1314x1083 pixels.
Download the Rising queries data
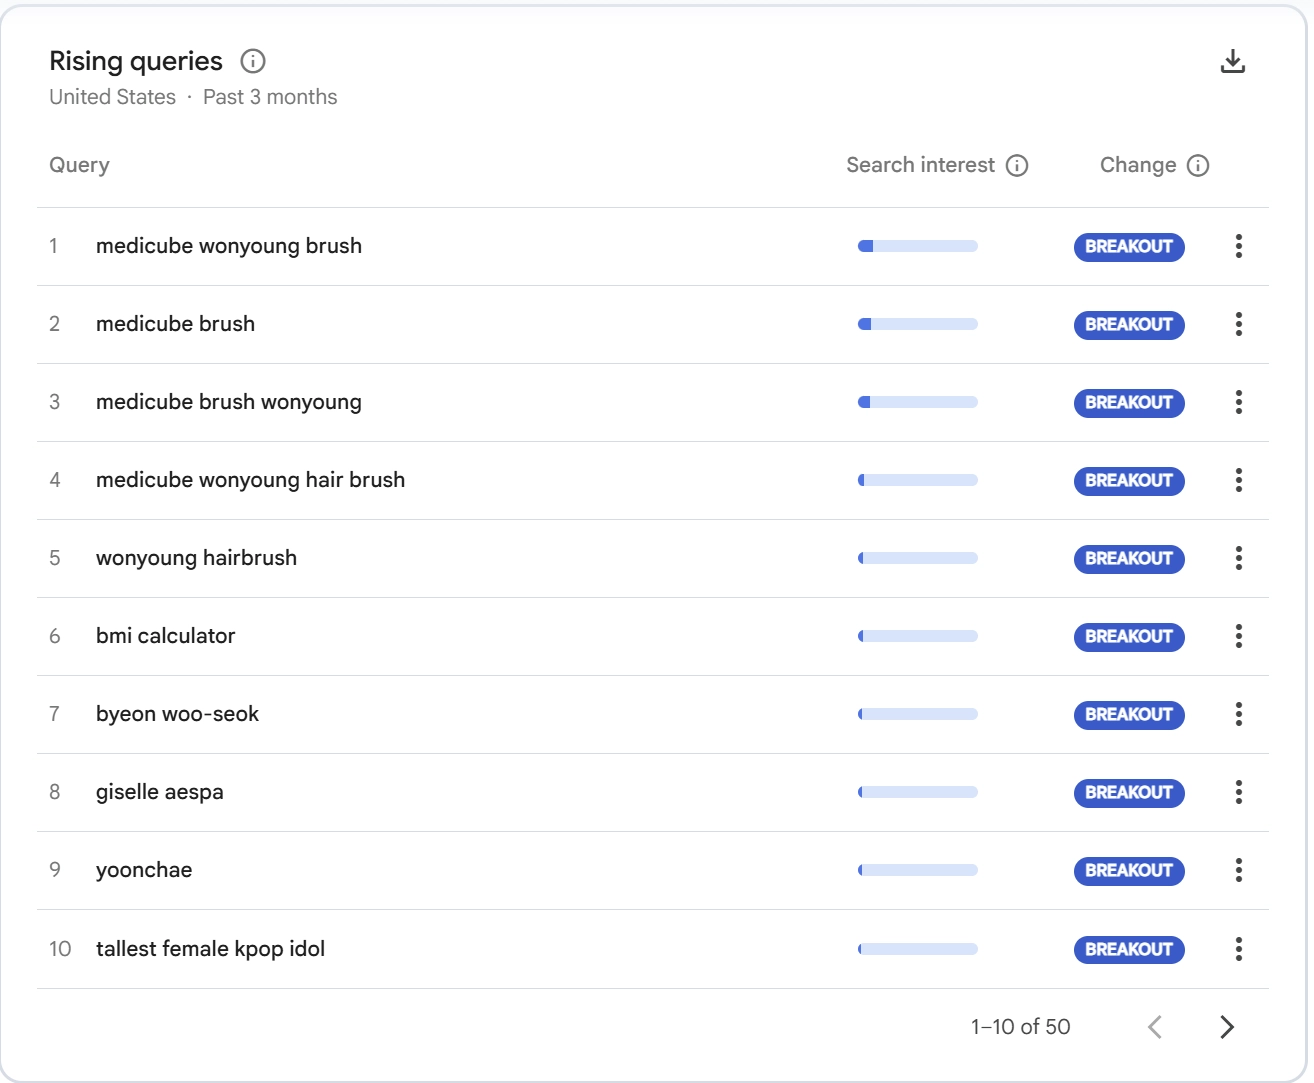pos(1233,62)
